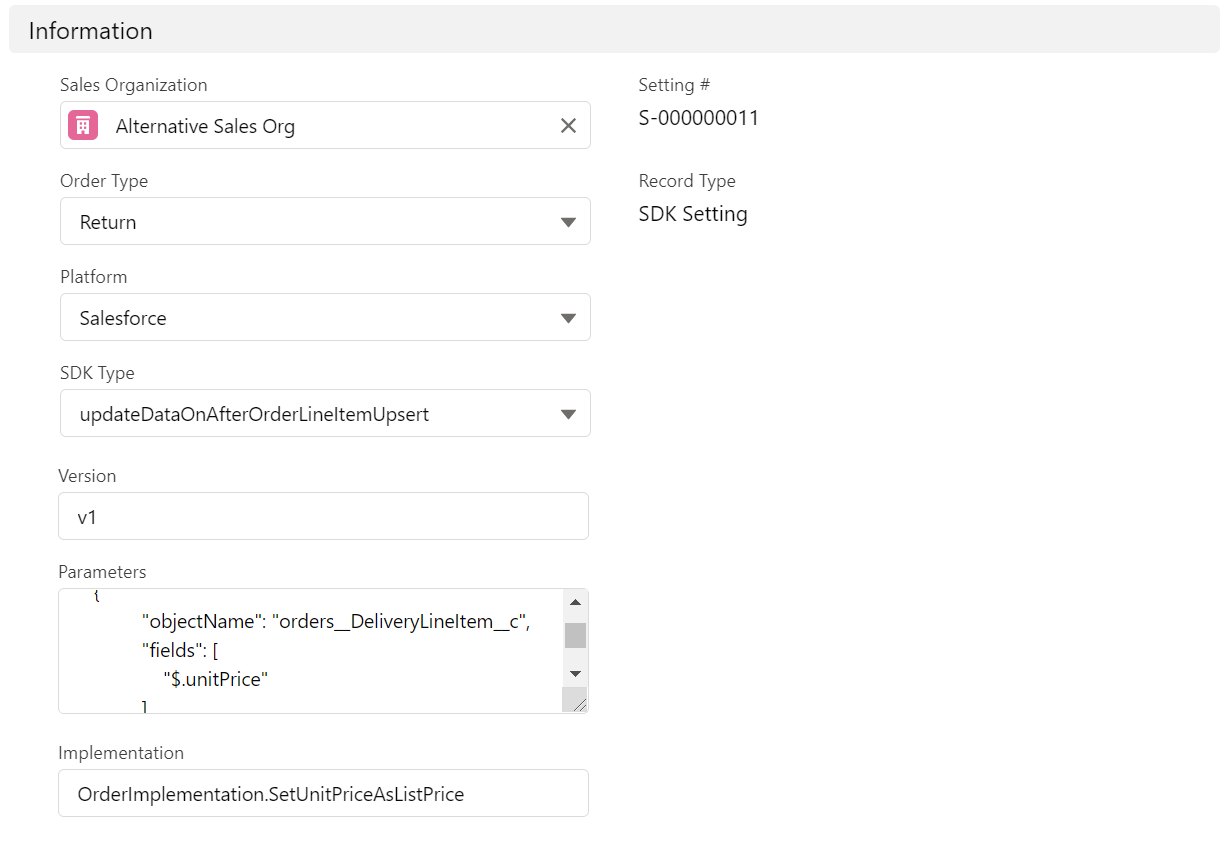1228x846 pixels.
Task: Click the Parameters scrollbar thumb
Action: click(575, 635)
